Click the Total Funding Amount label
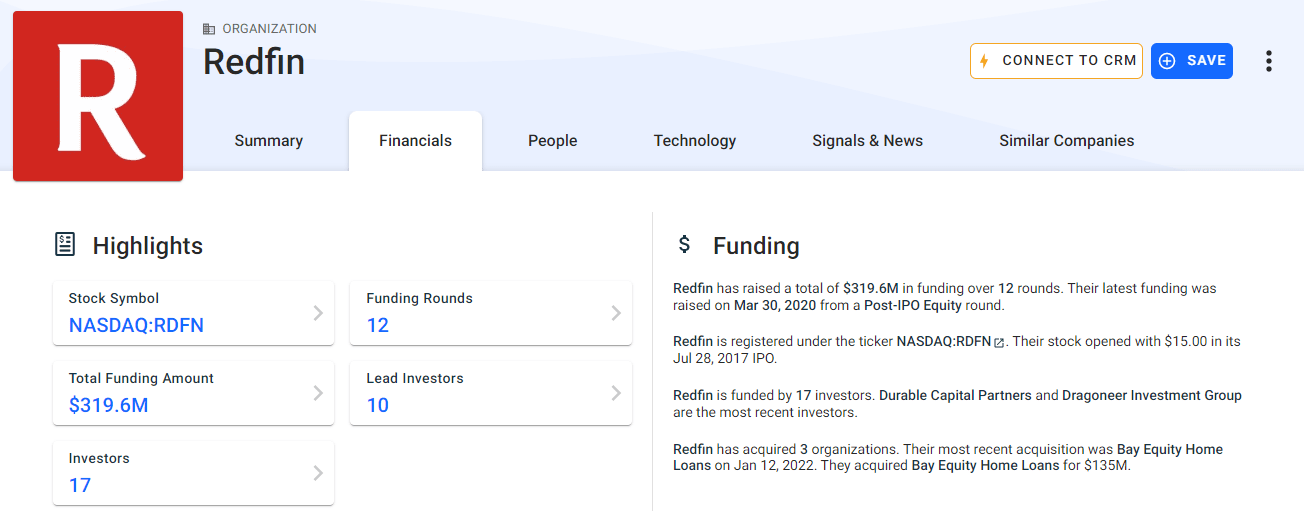This screenshot has height=511, width=1304. click(x=141, y=378)
